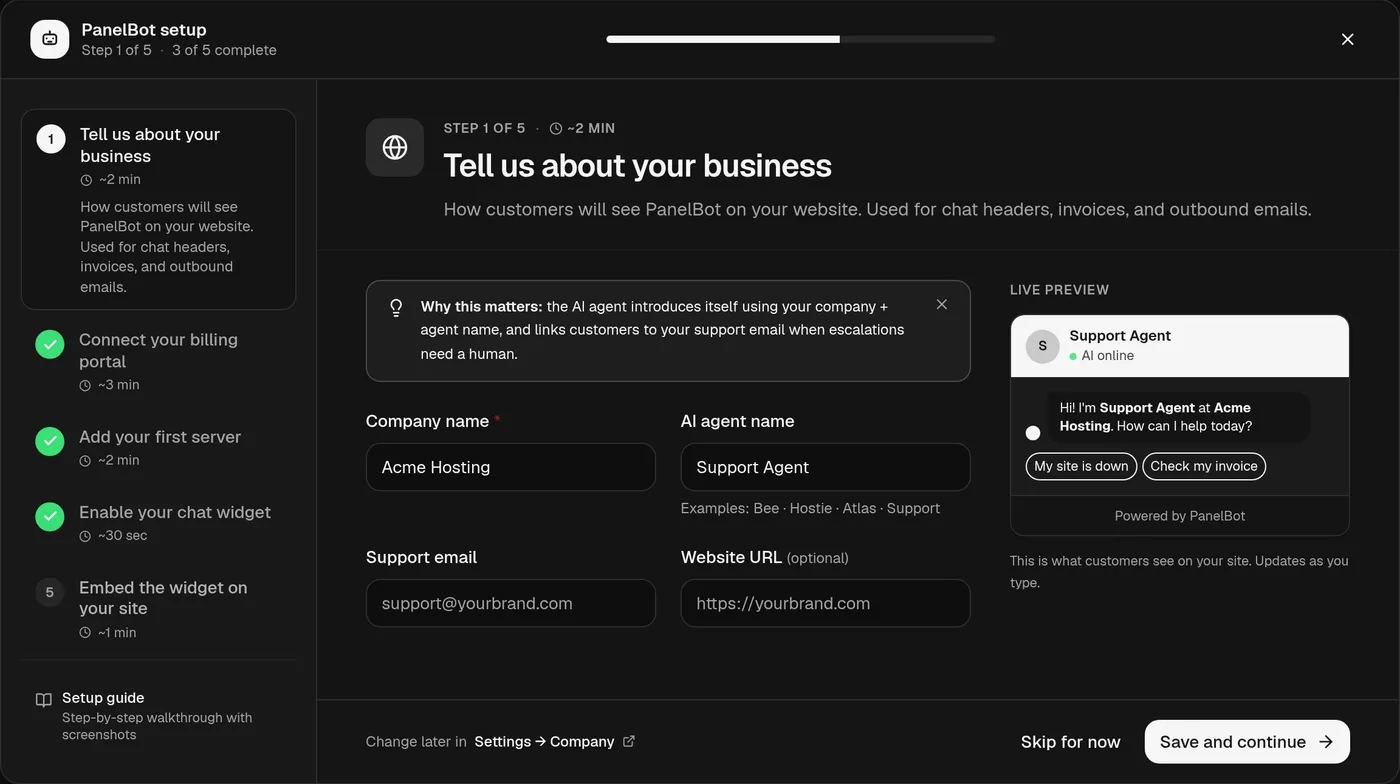This screenshot has width=1400, height=784.
Task: Click the chat greeting message bubble
Action: [1179, 417]
